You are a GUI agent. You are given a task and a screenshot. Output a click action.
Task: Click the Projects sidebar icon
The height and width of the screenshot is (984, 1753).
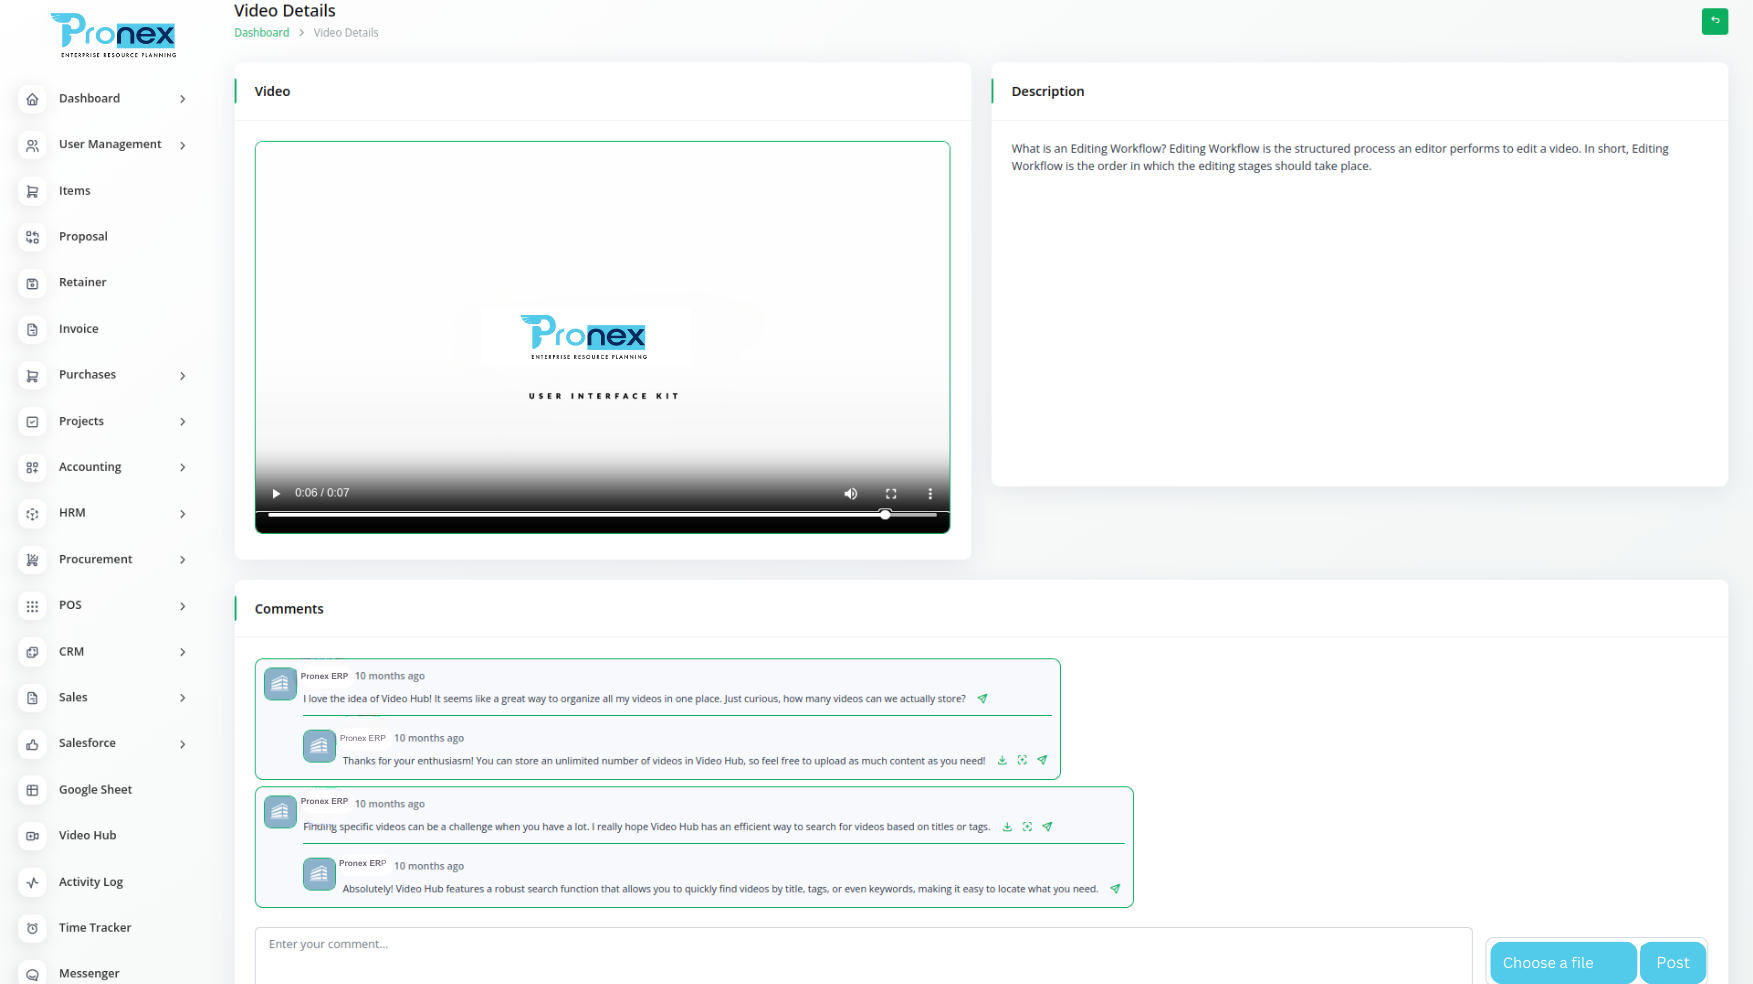[x=33, y=422]
